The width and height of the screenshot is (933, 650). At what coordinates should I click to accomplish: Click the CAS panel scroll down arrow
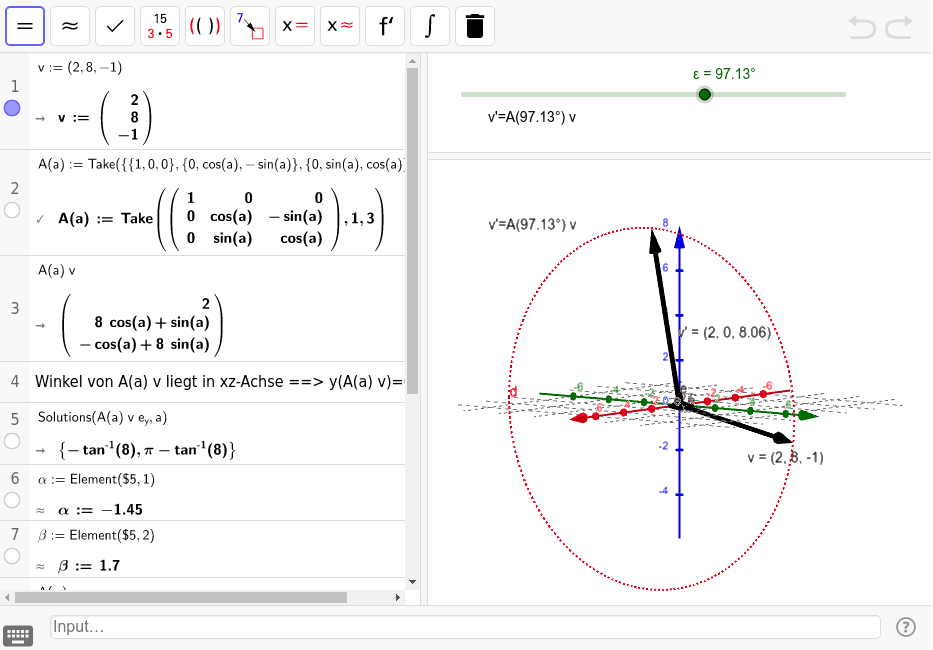pos(412,582)
